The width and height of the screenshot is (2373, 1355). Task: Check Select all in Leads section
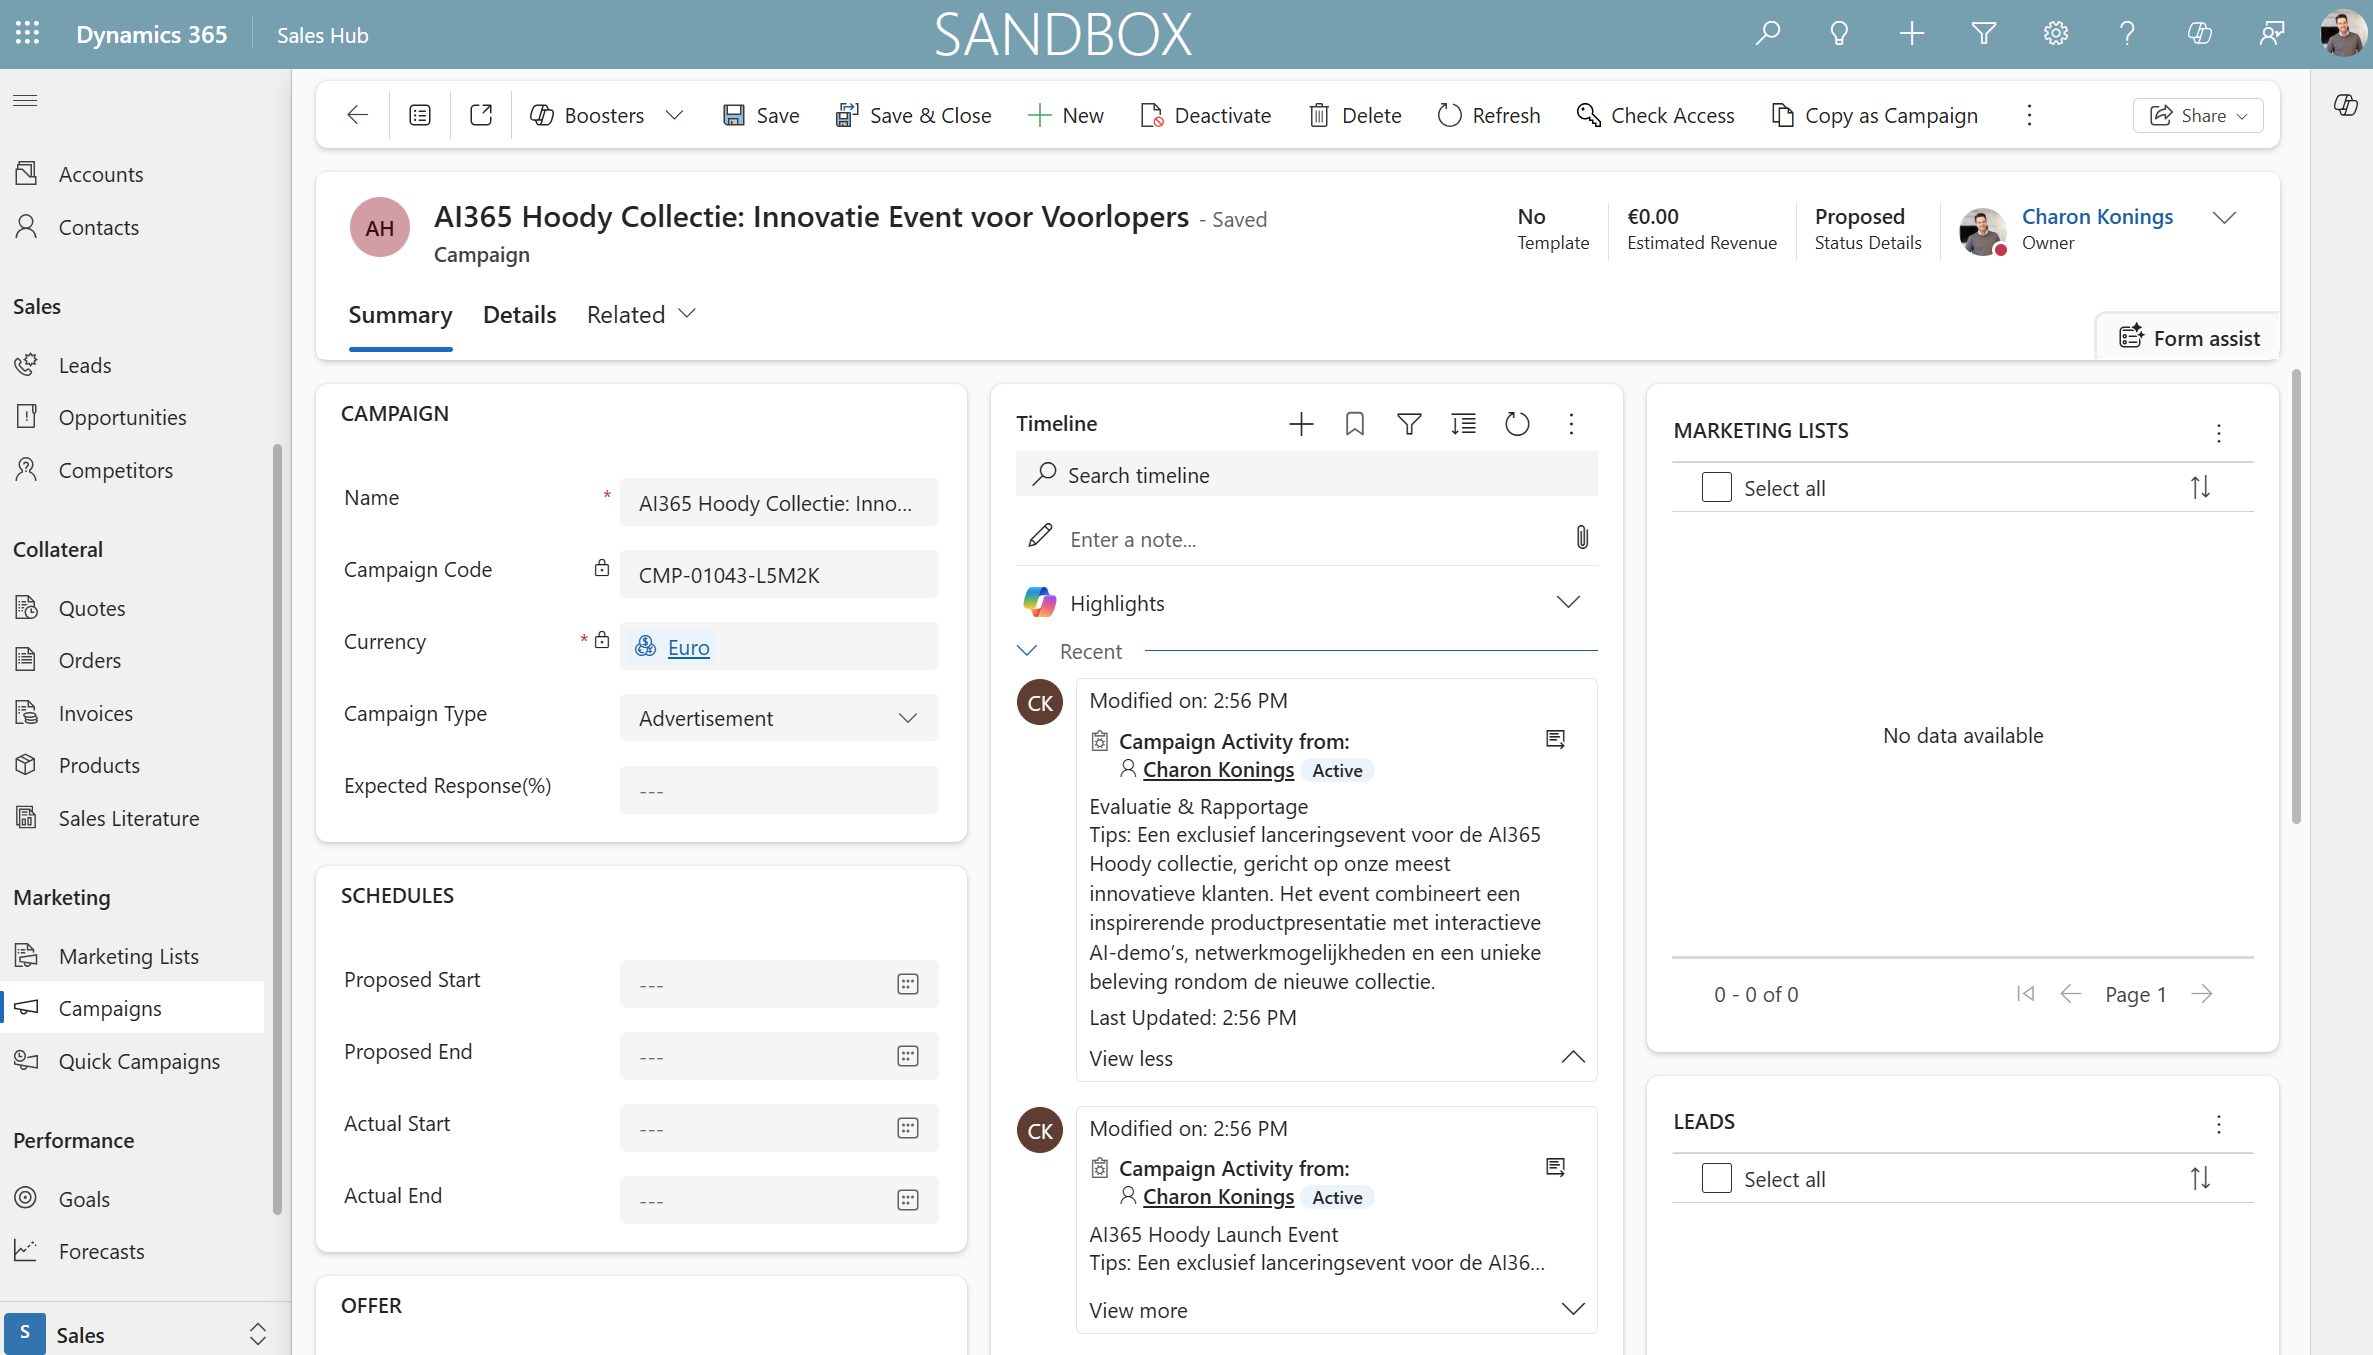point(1716,1179)
